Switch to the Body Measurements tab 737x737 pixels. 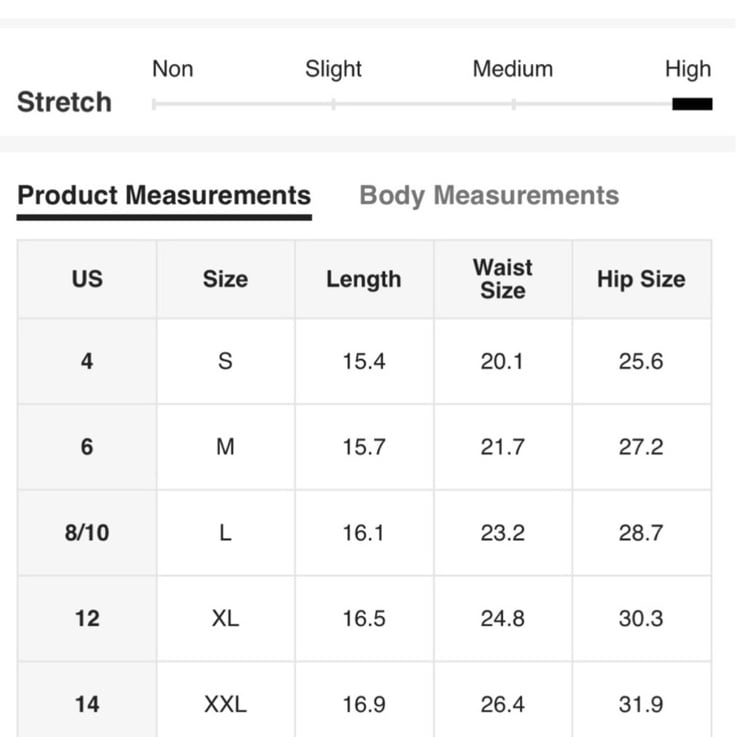pos(489,196)
